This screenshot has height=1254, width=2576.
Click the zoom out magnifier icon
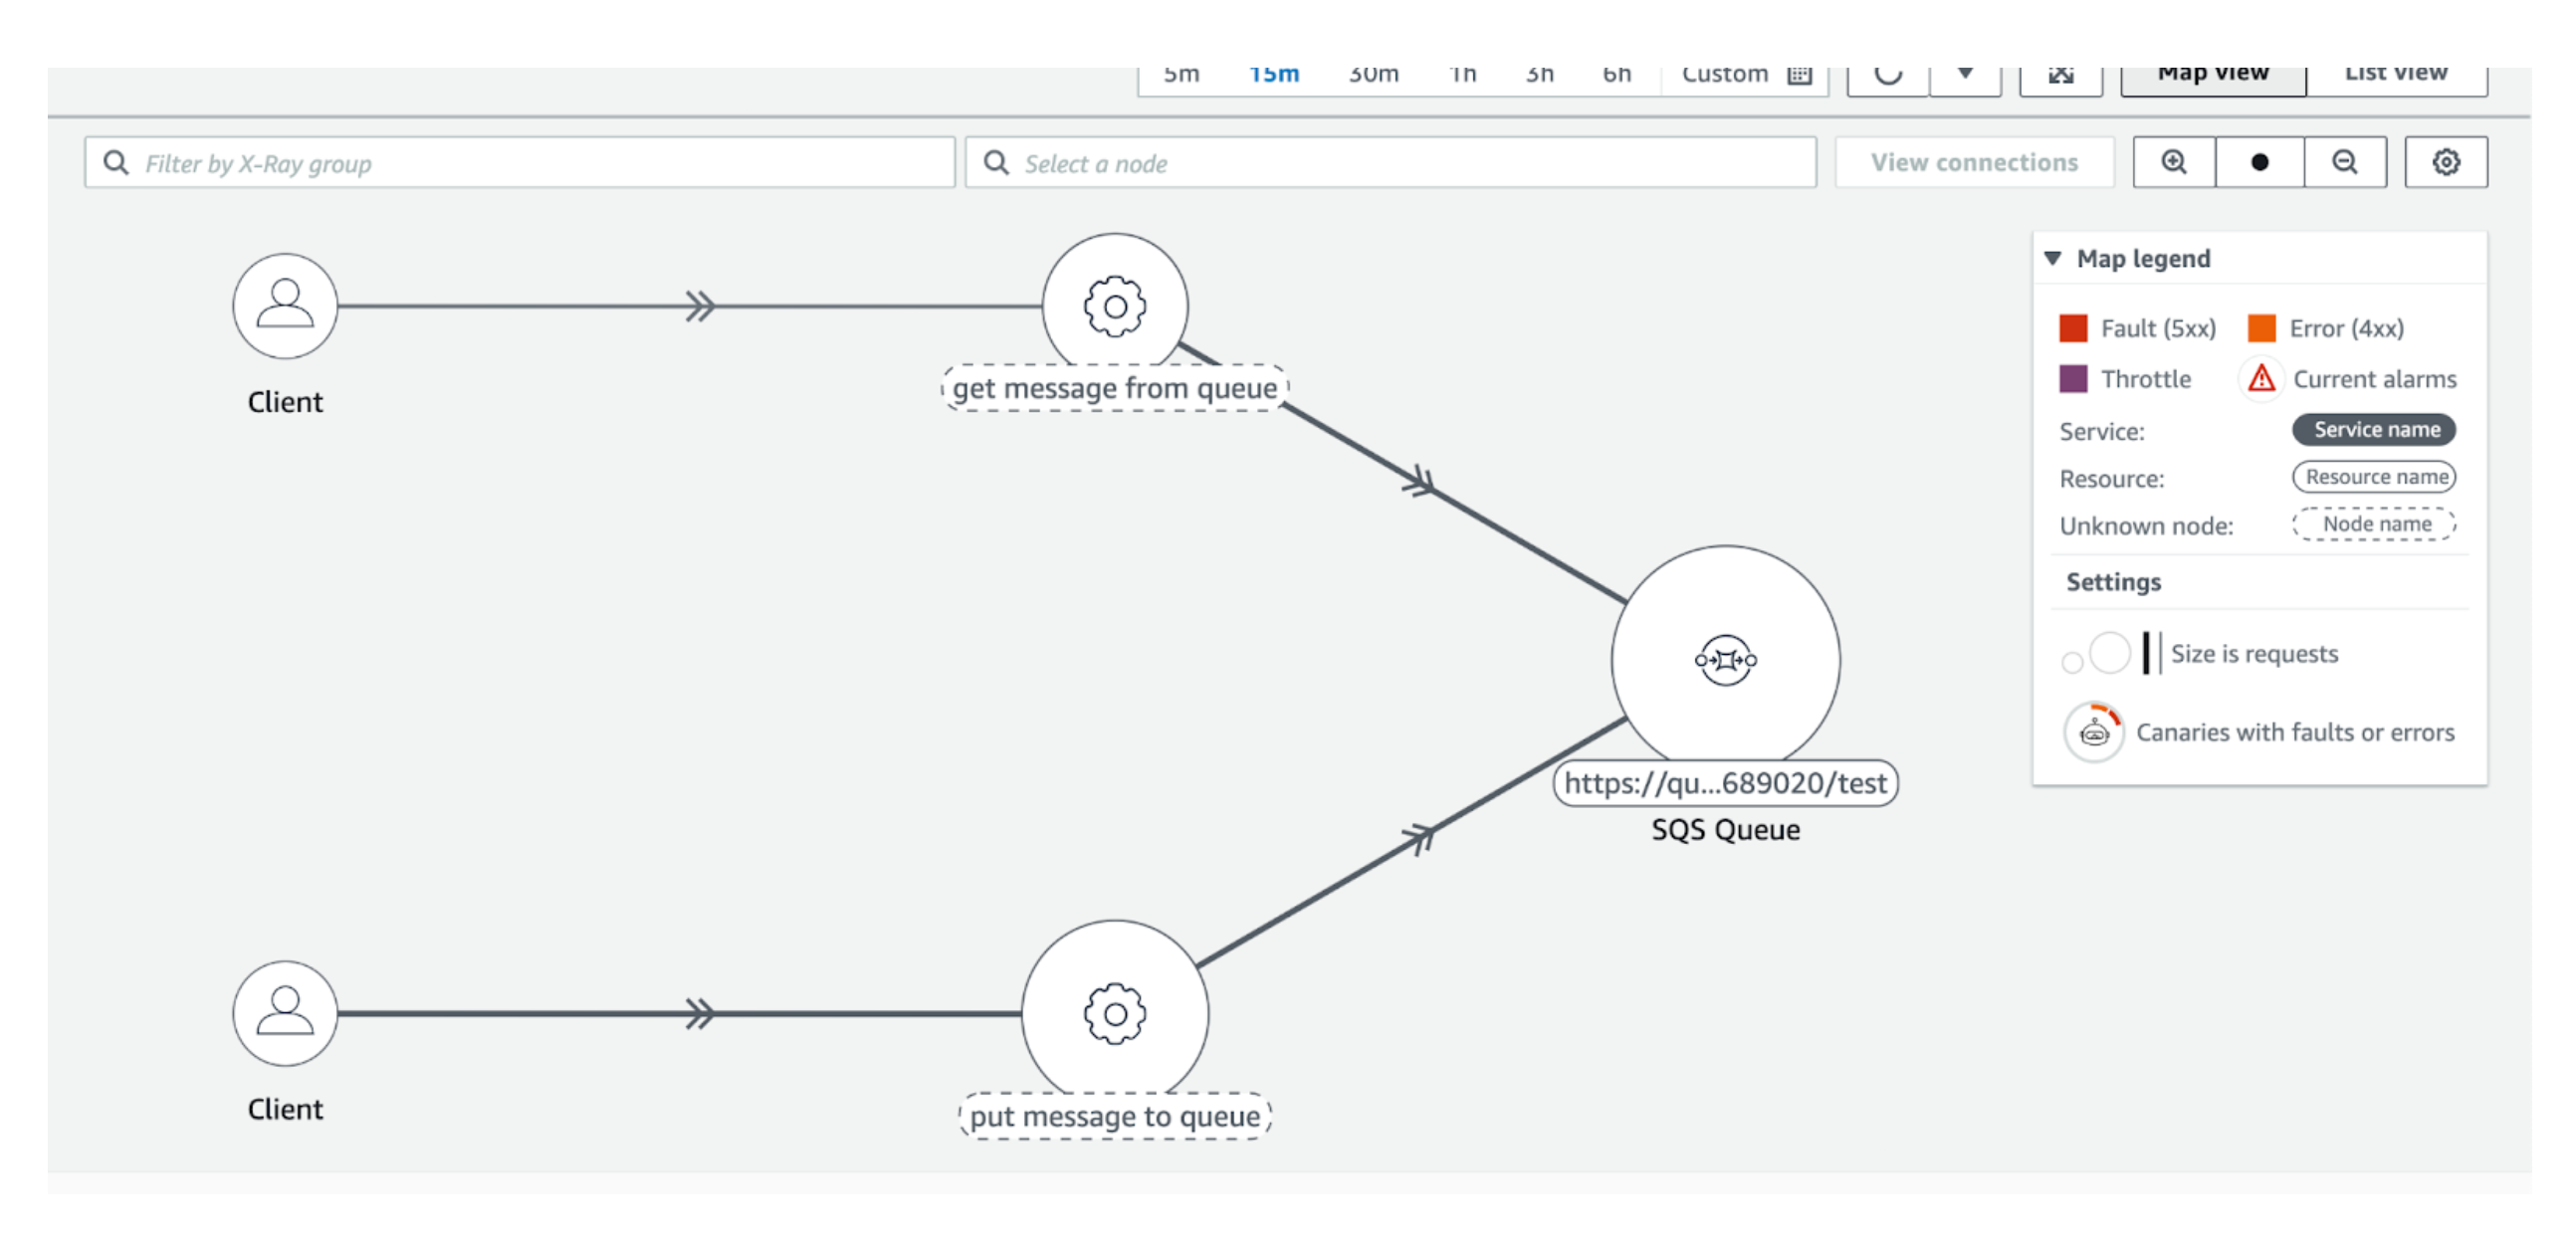click(2344, 162)
